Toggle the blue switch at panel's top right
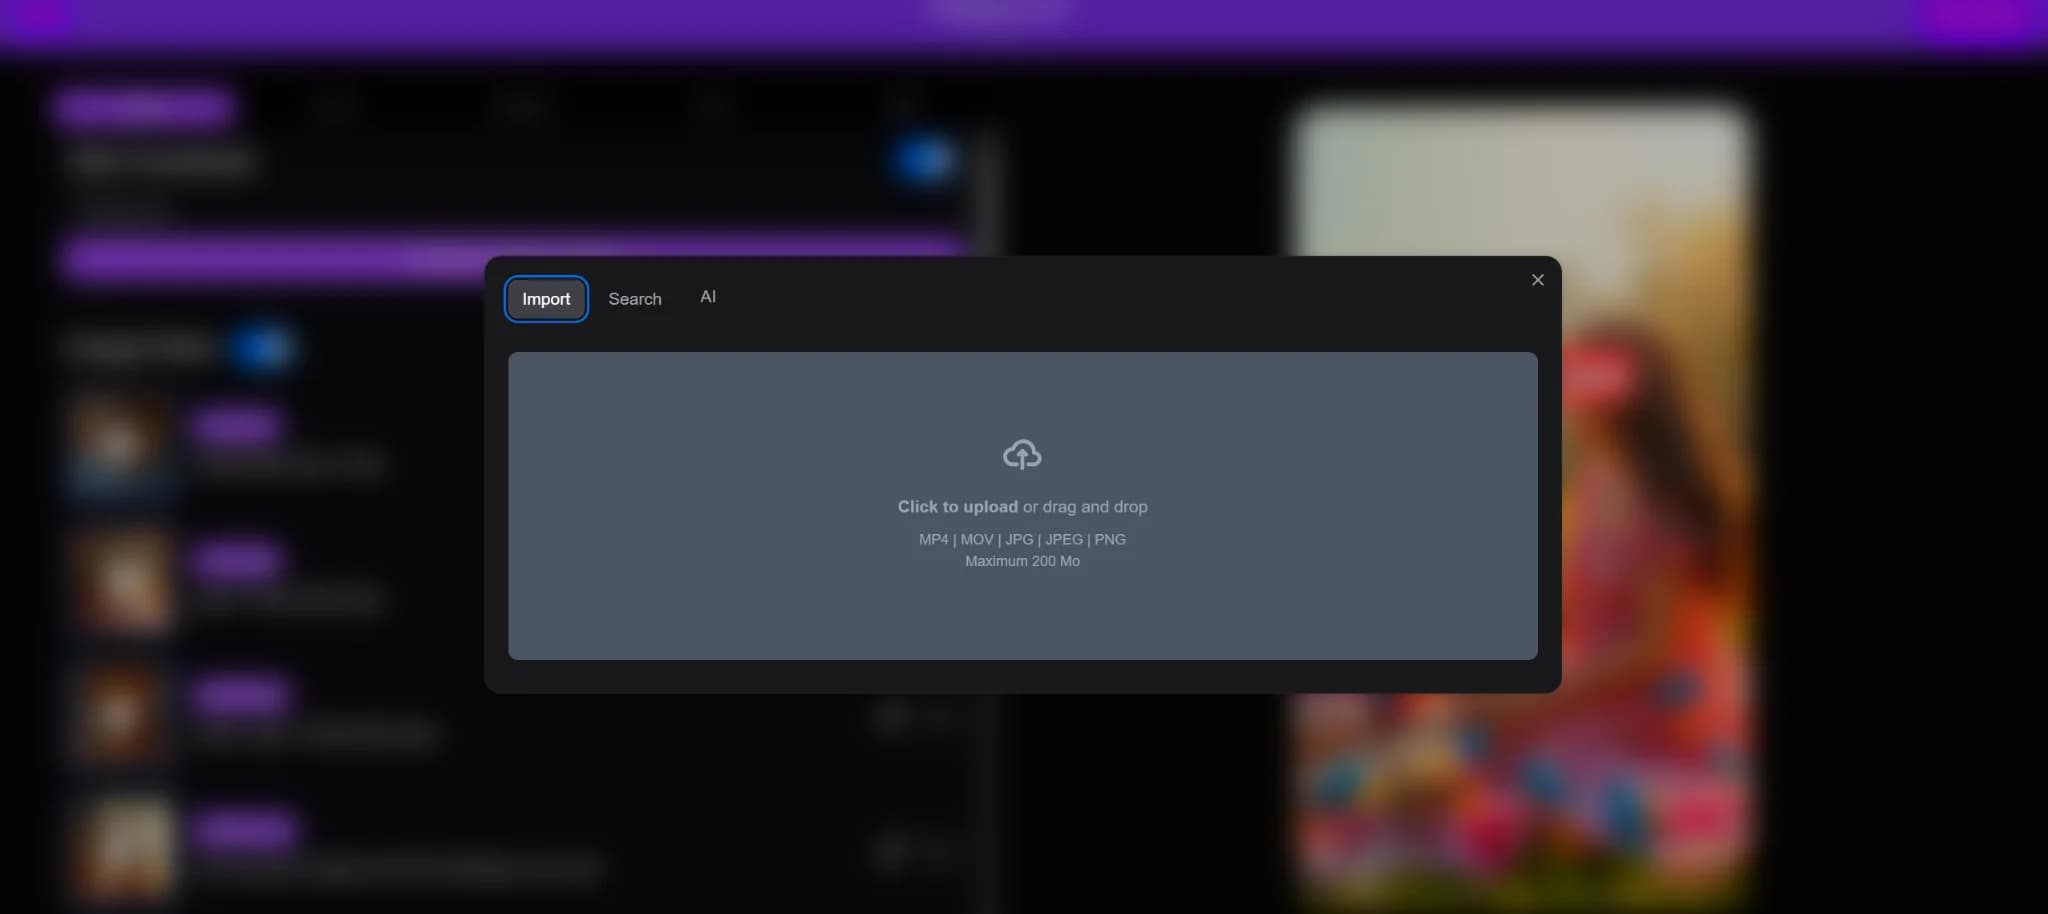The image size is (2048, 914). tap(924, 160)
